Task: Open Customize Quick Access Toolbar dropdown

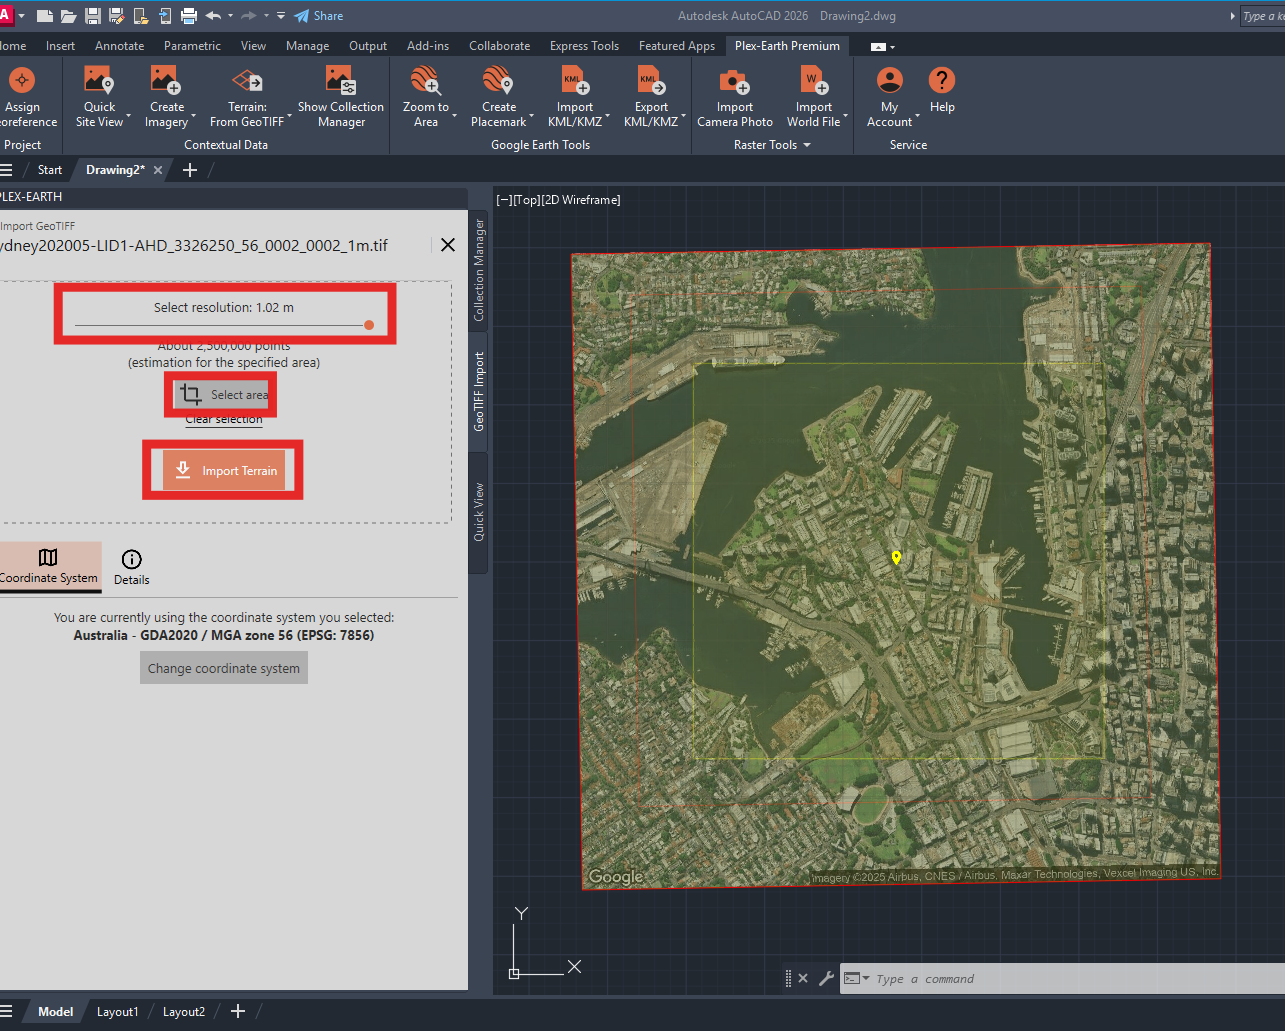Action: (281, 16)
